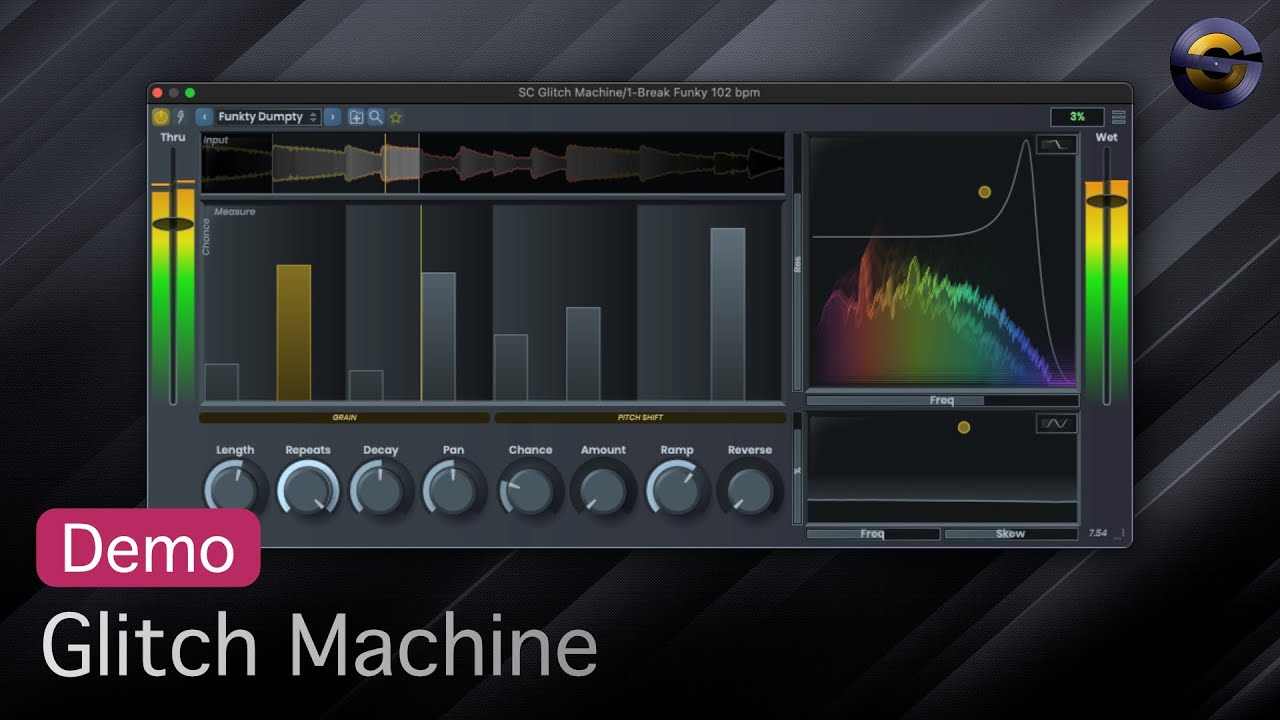This screenshot has height=720, width=1280.
Task: Click the Reverse knob
Action: [750, 489]
